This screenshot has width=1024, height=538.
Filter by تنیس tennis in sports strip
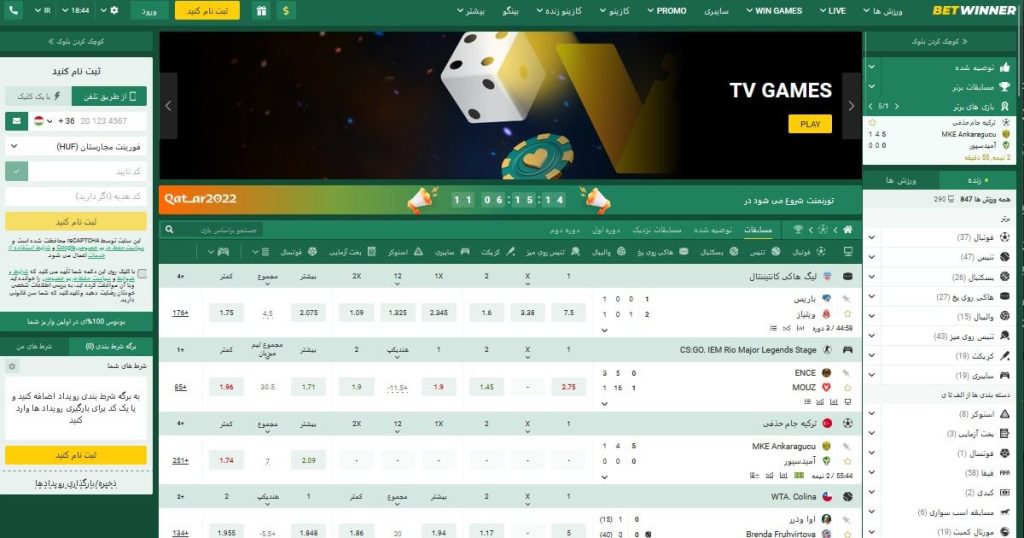pos(765,251)
